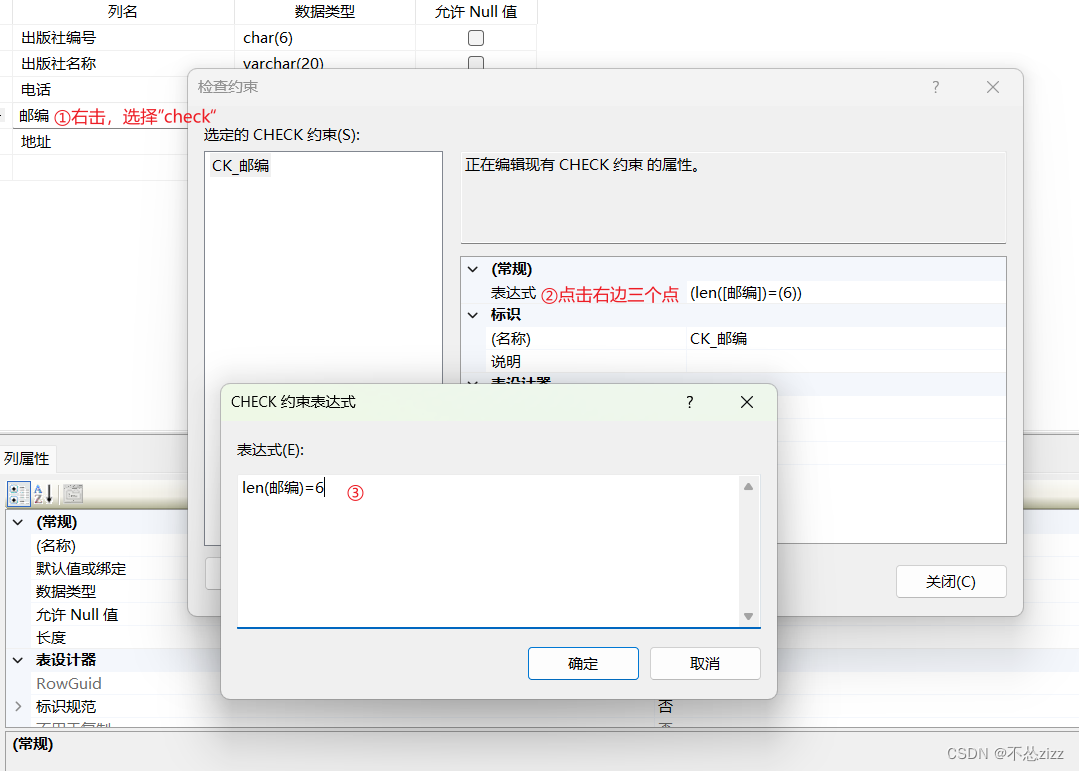
Task: Select the alphabetical sort icon in 列属性 panel
Action: coord(42,493)
